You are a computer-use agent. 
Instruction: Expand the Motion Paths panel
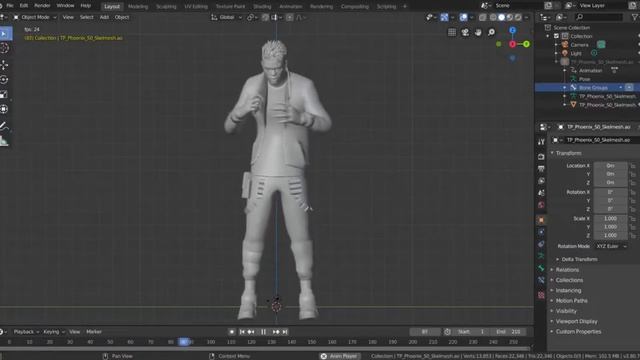click(569, 300)
